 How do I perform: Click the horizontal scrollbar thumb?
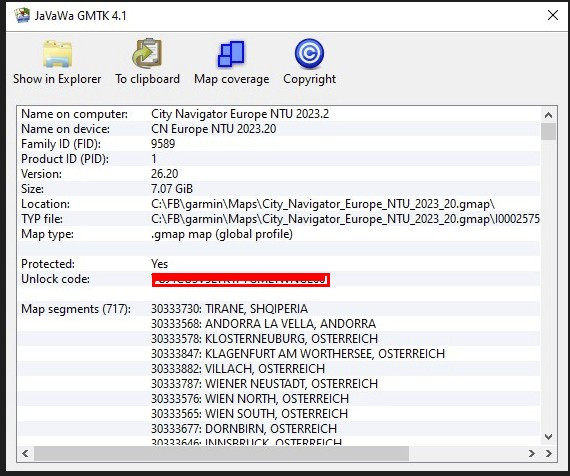(x=221, y=453)
